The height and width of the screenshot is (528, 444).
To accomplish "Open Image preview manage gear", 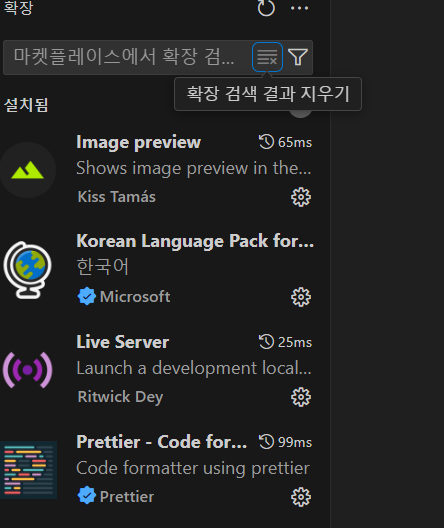I will tap(301, 197).
